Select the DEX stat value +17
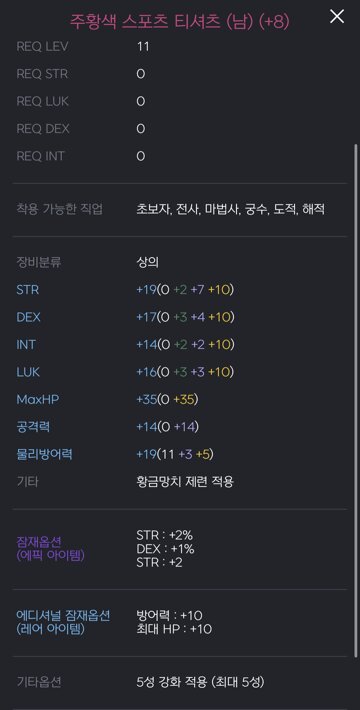 (146, 317)
